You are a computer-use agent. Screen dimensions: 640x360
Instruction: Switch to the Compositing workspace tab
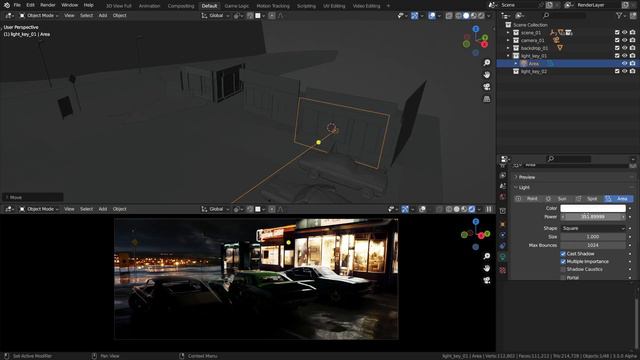tap(181, 6)
